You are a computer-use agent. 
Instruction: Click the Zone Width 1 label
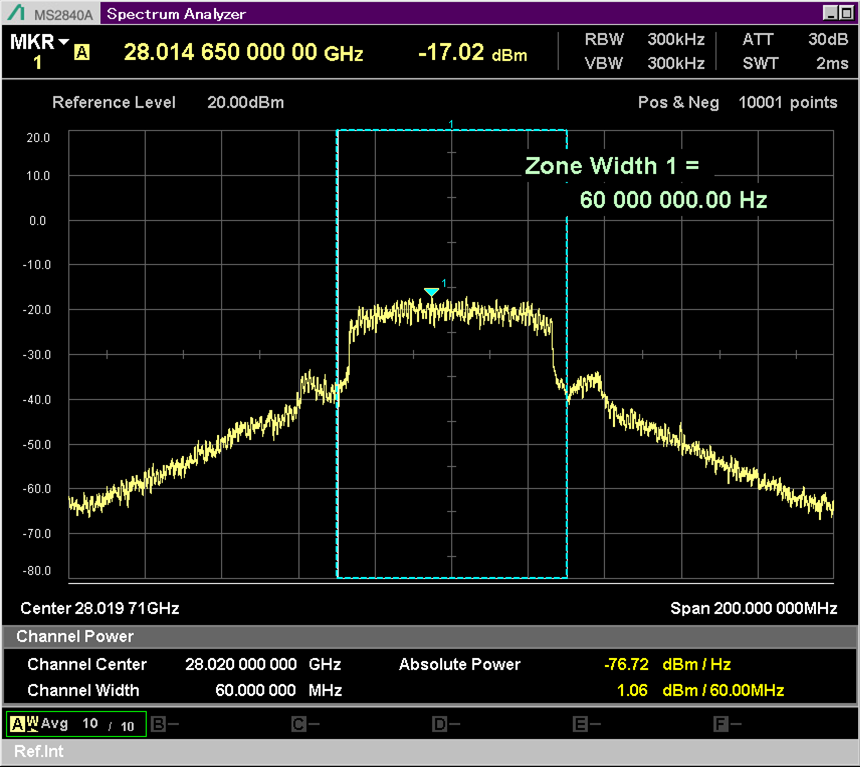tap(620, 166)
